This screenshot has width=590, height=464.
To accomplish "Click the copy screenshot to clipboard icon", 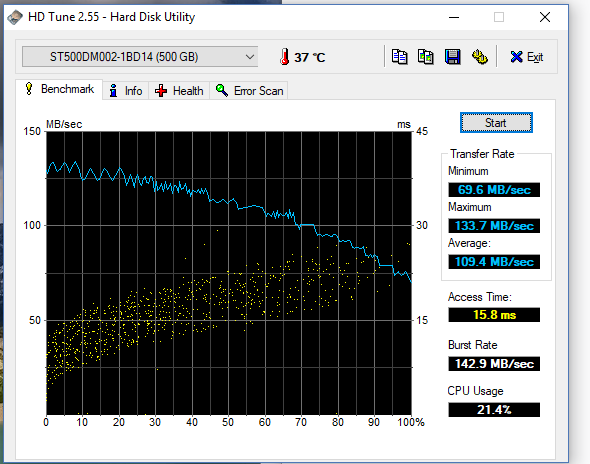I will point(426,57).
